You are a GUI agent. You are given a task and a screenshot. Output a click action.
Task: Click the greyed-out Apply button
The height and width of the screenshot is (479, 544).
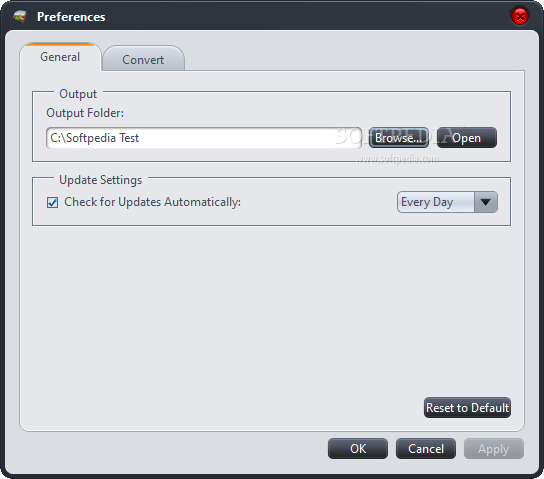tap(493, 448)
